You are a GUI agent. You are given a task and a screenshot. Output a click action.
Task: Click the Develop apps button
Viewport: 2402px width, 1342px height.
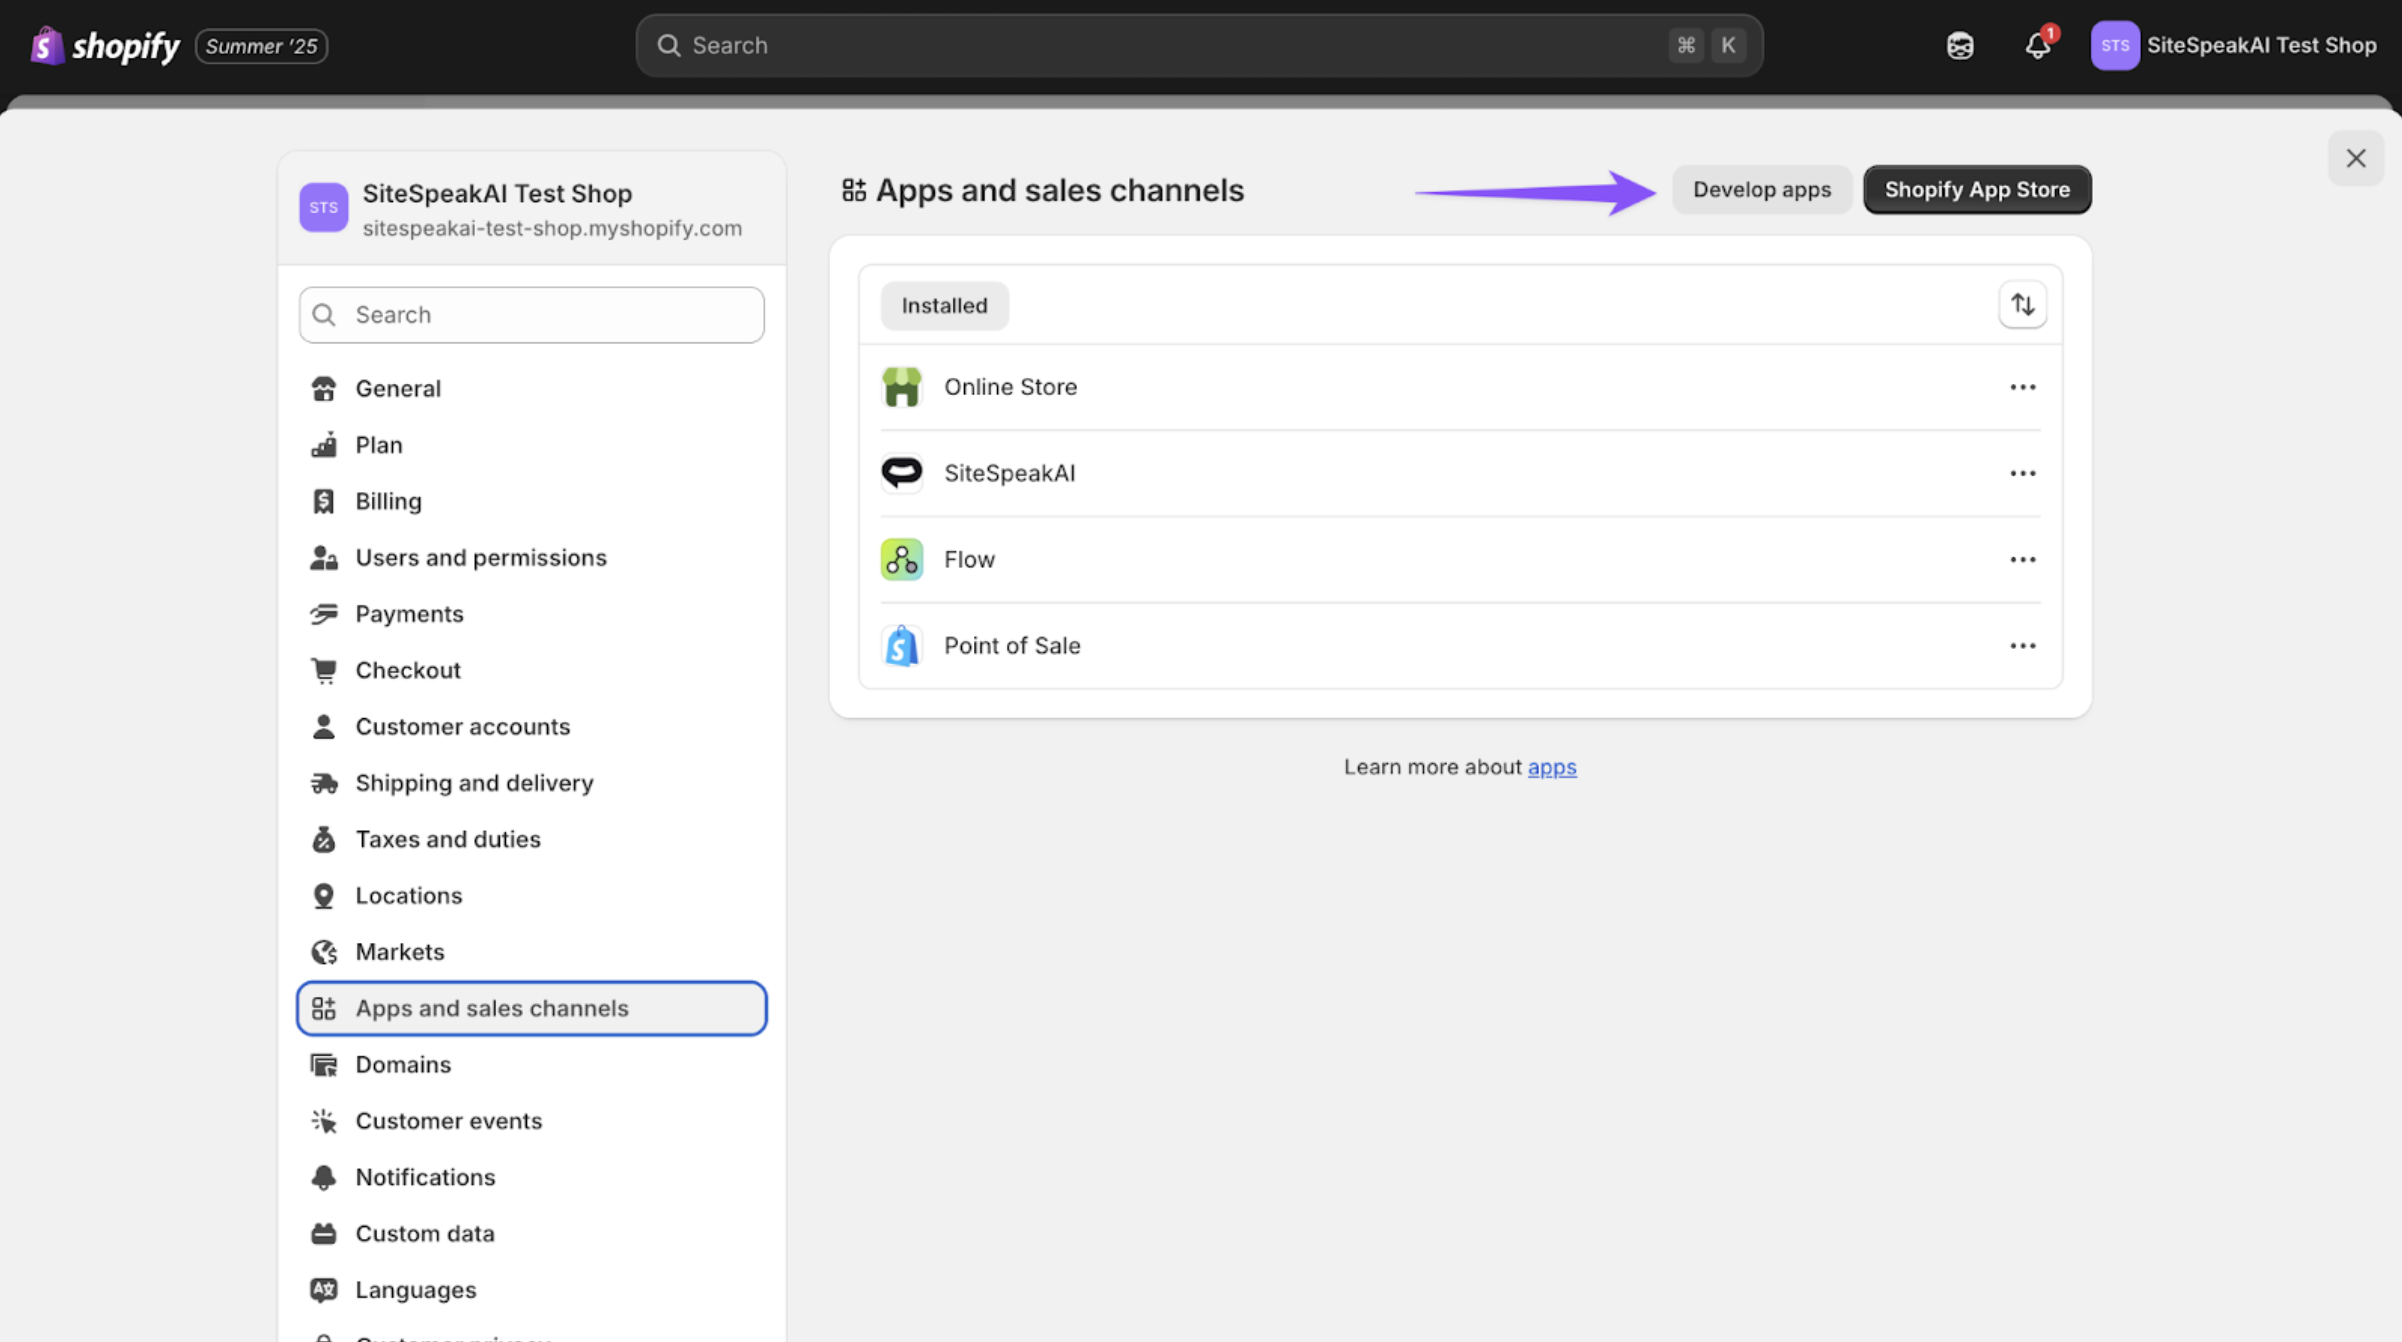point(1761,190)
